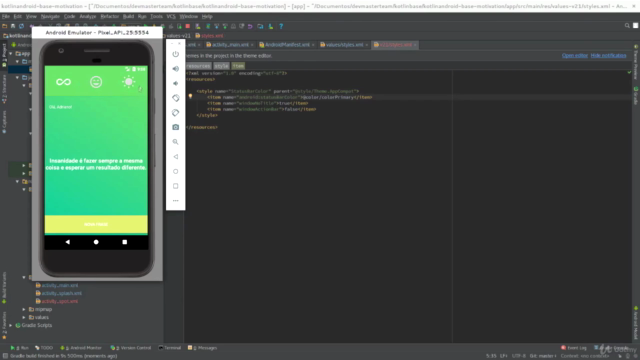
Task: Click the Synchronize toolbar icon
Action: point(22,26)
